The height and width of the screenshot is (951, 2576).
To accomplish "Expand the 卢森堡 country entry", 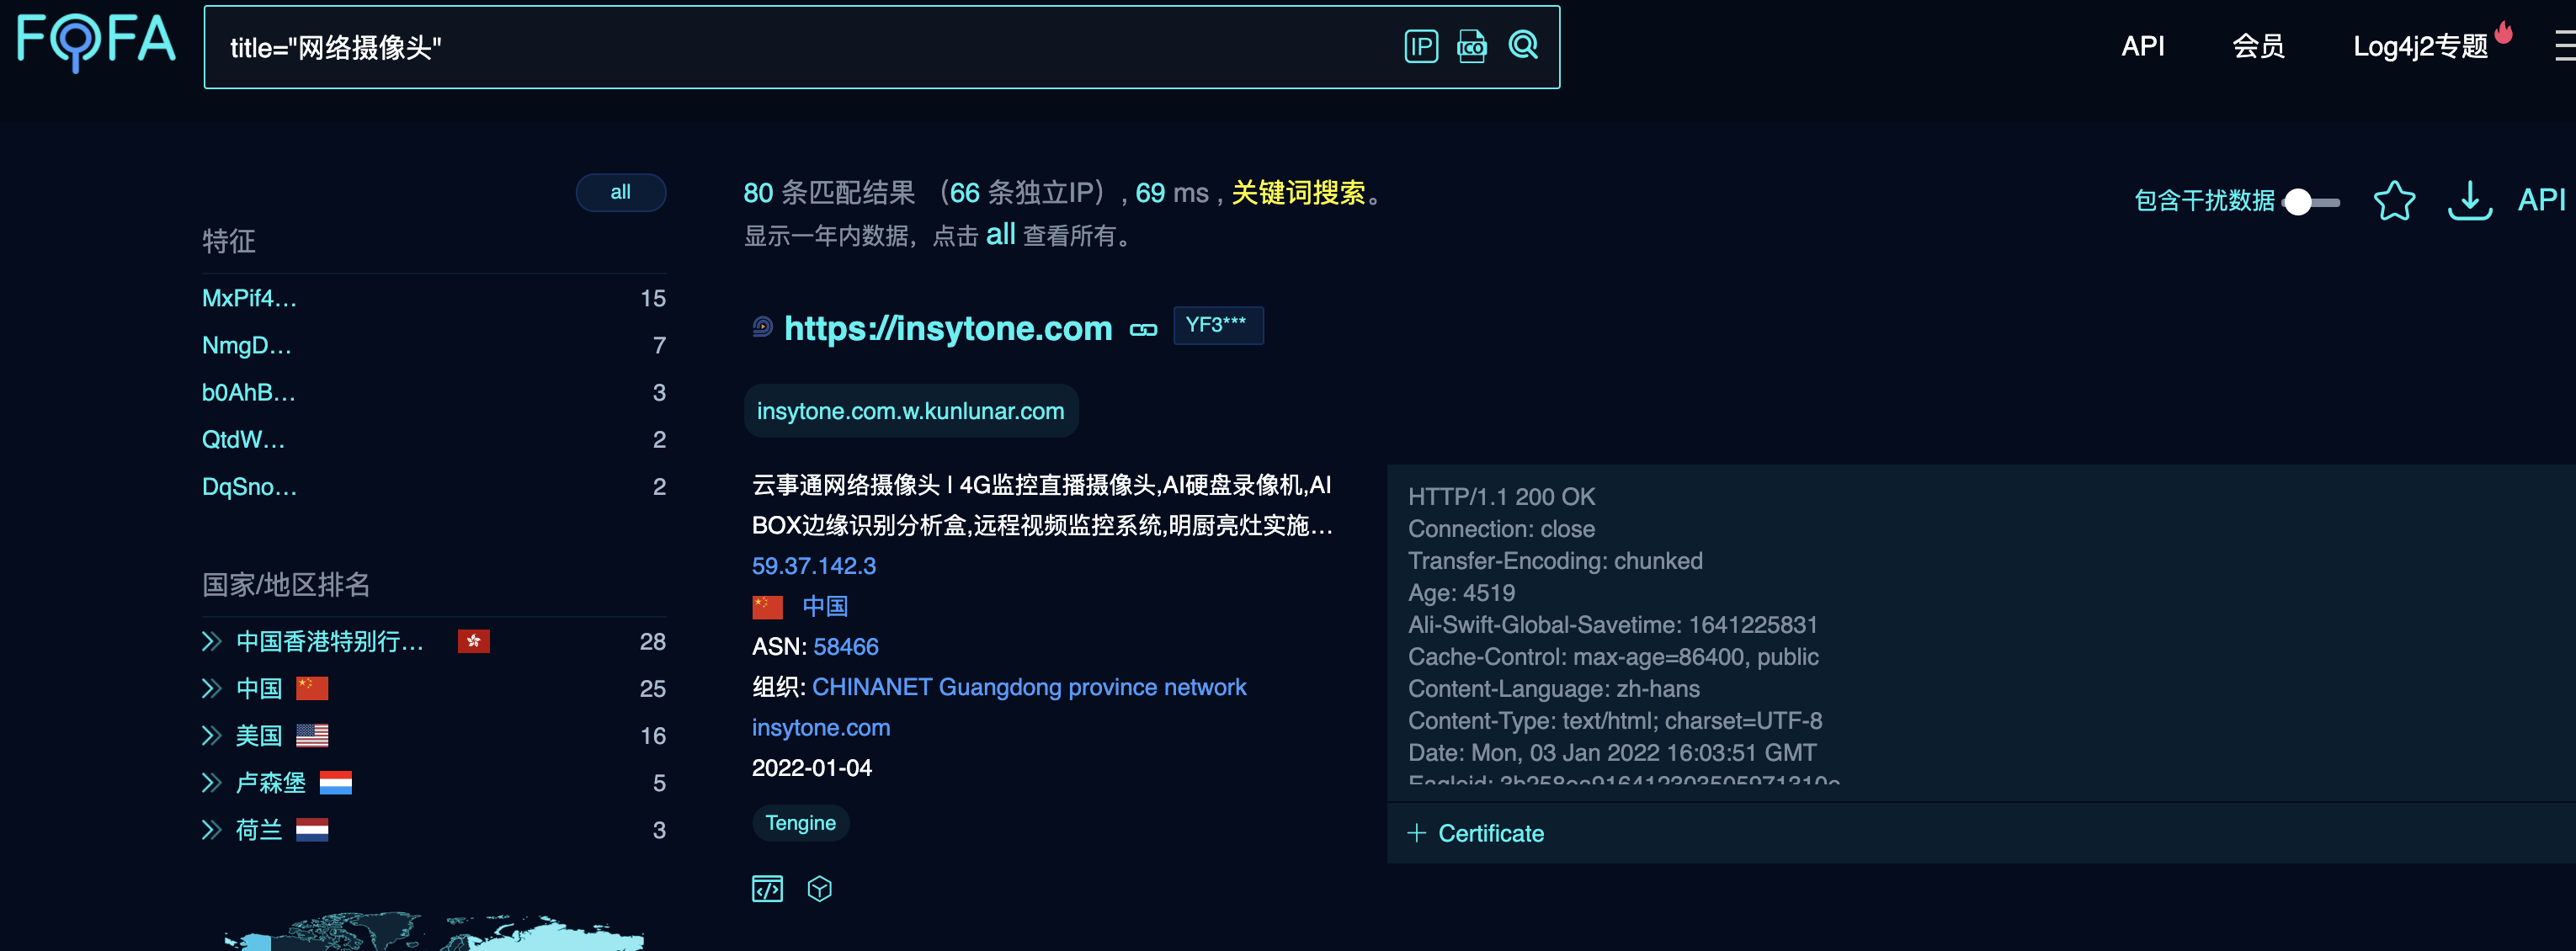I will 211,783.
